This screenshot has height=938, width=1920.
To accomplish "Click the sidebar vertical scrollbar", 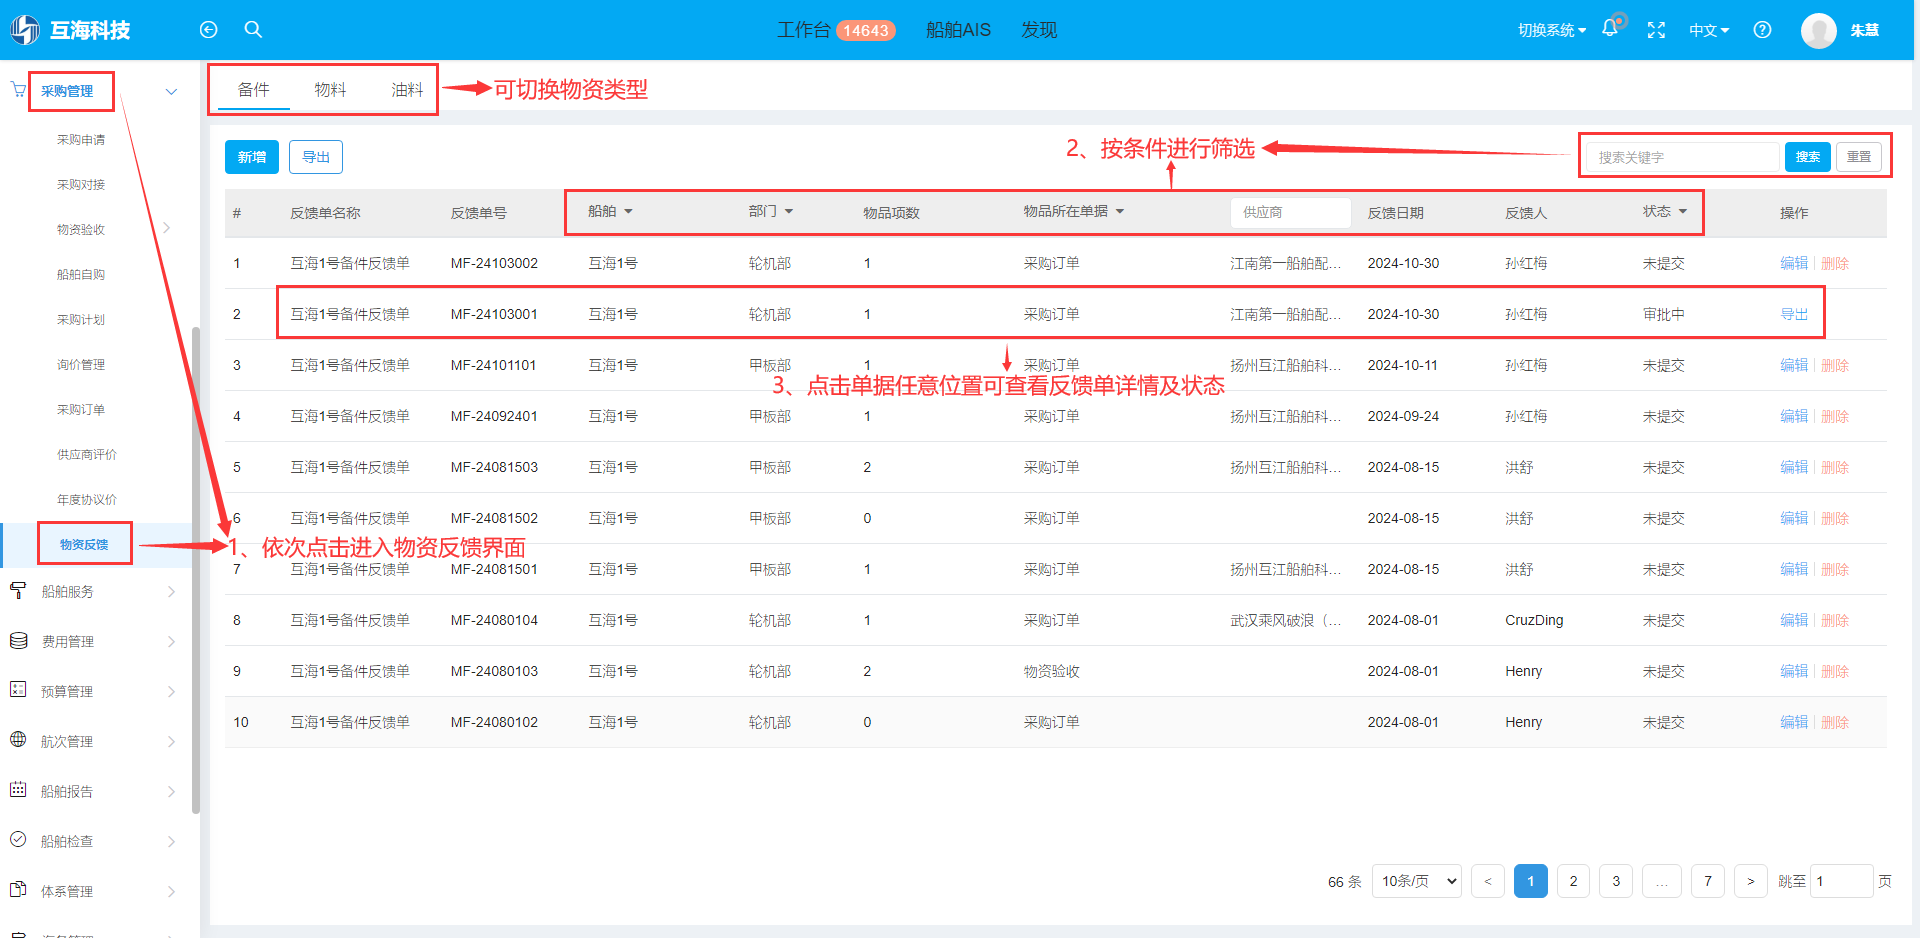I will click(x=196, y=570).
